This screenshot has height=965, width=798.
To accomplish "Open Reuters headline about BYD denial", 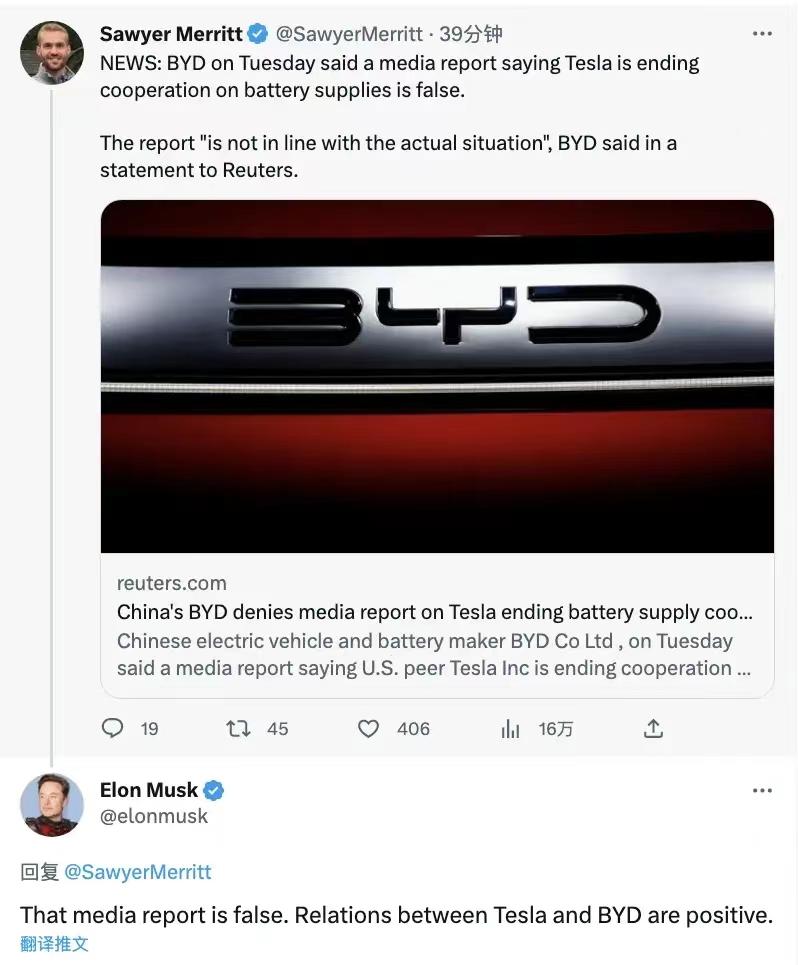I will 435,612.
